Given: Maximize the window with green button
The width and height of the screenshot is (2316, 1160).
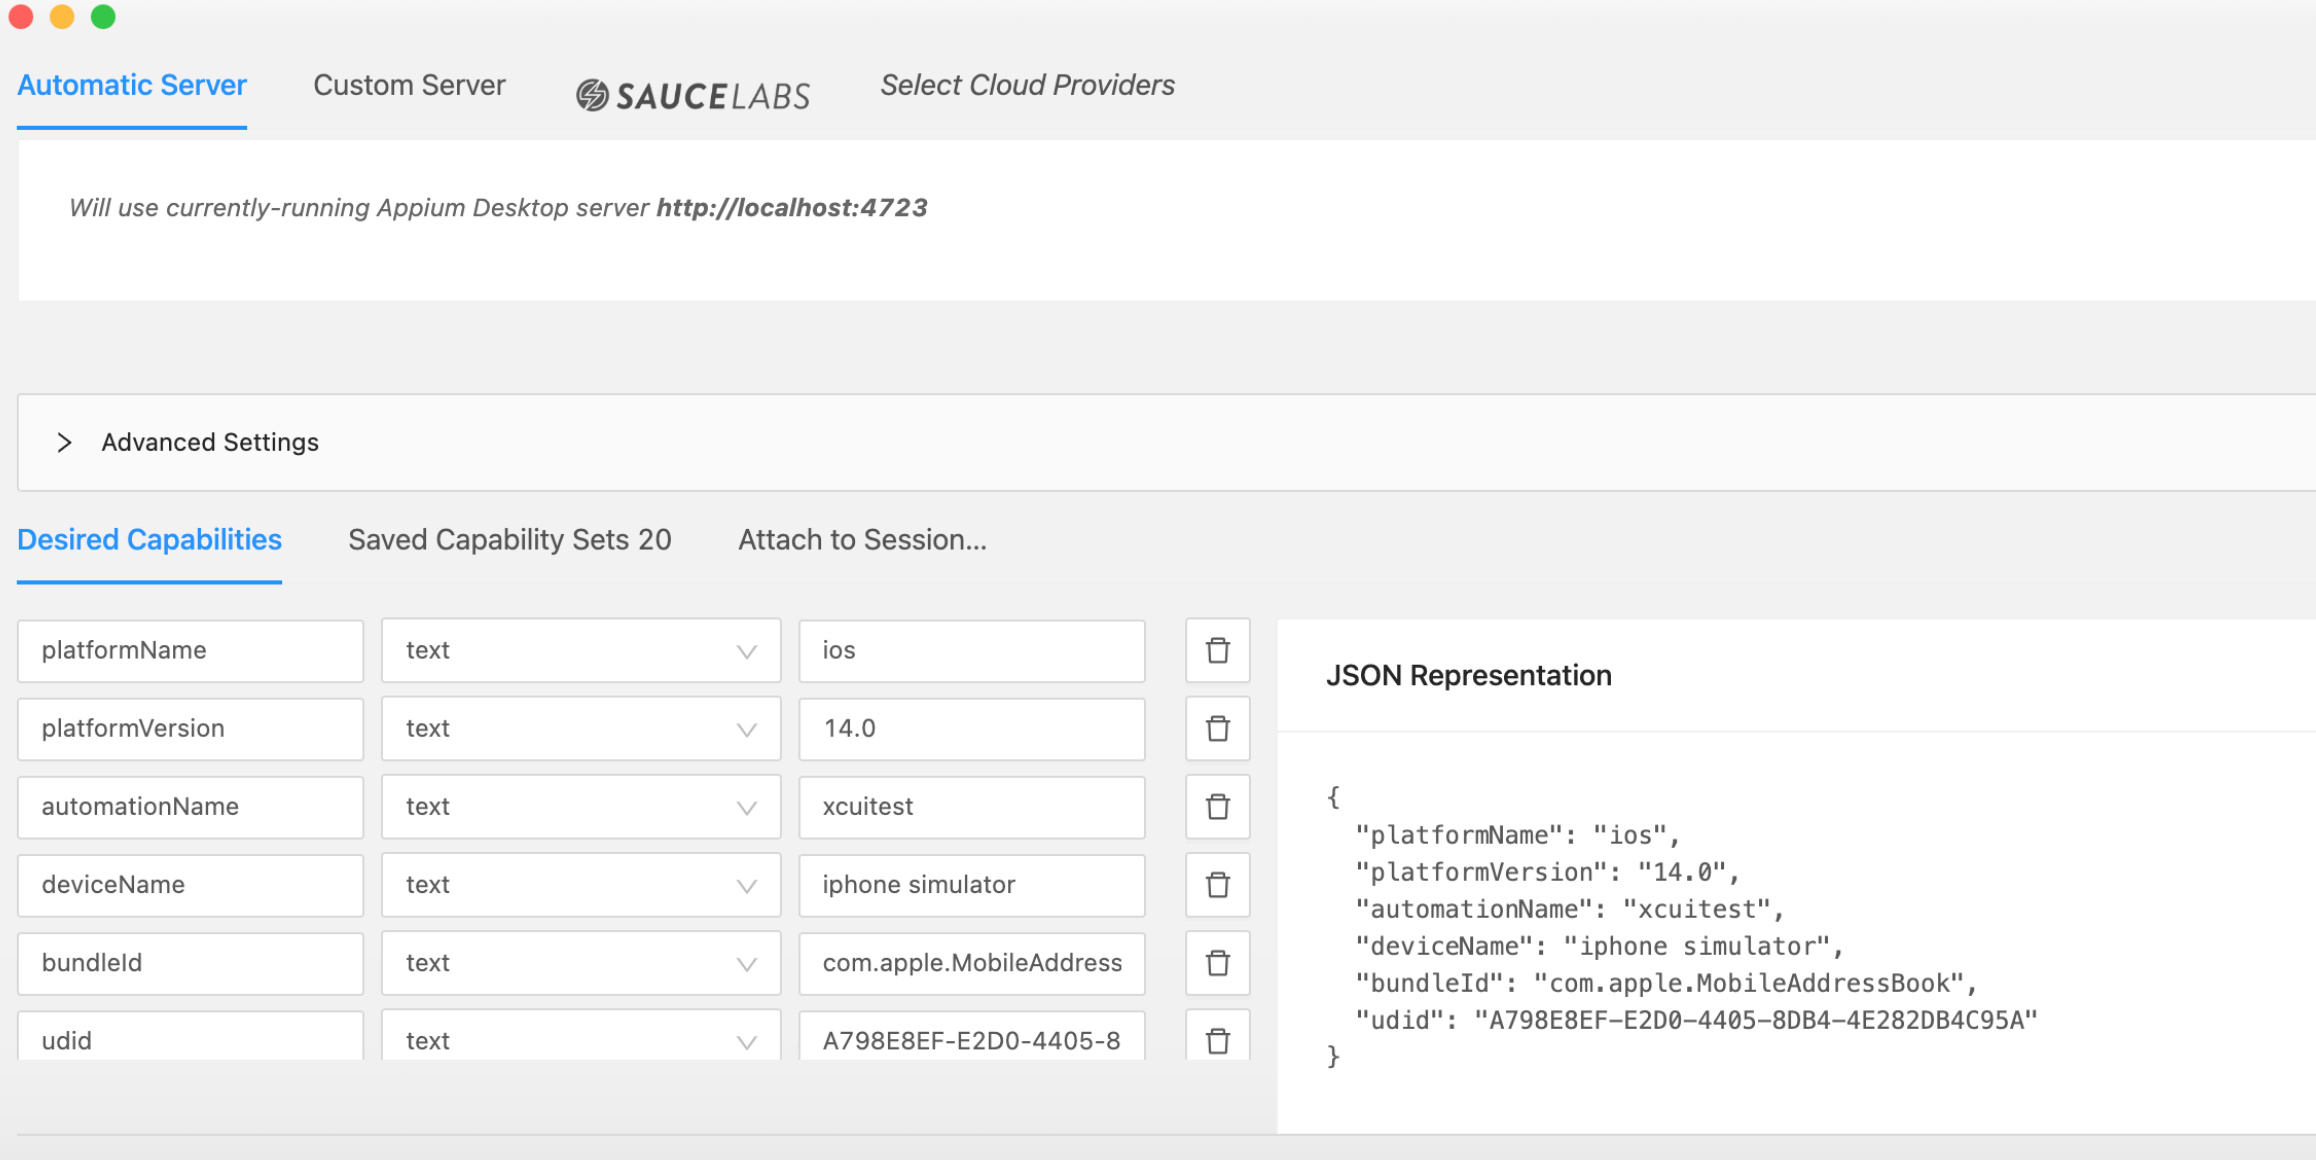Looking at the screenshot, I should 103,16.
